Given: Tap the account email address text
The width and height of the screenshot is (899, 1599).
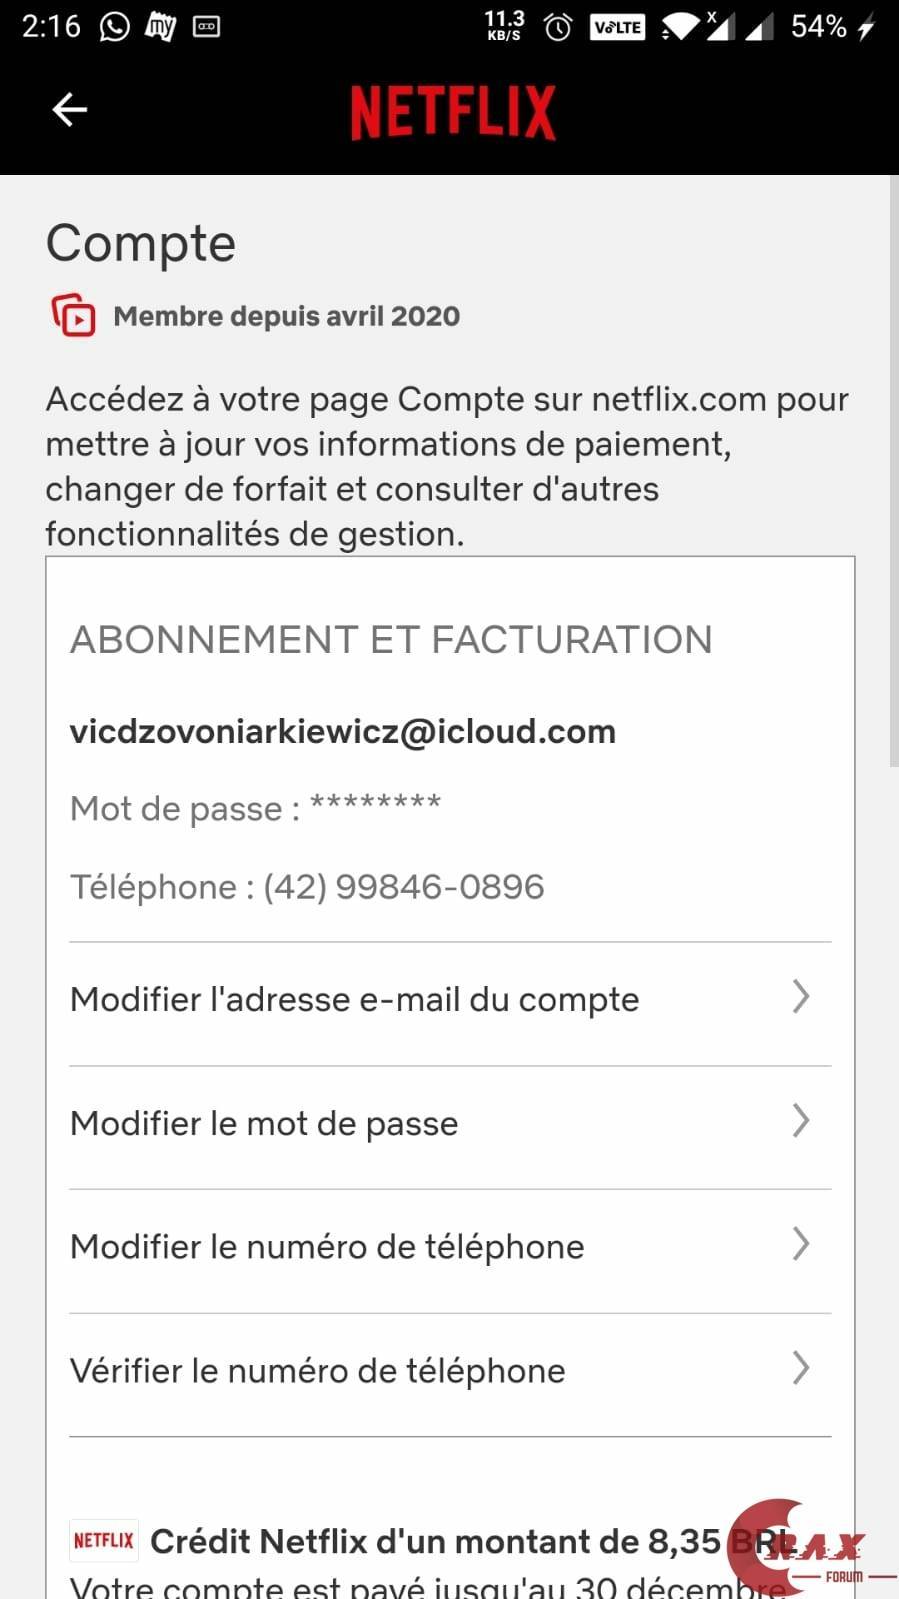Looking at the screenshot, I should 342,732.
